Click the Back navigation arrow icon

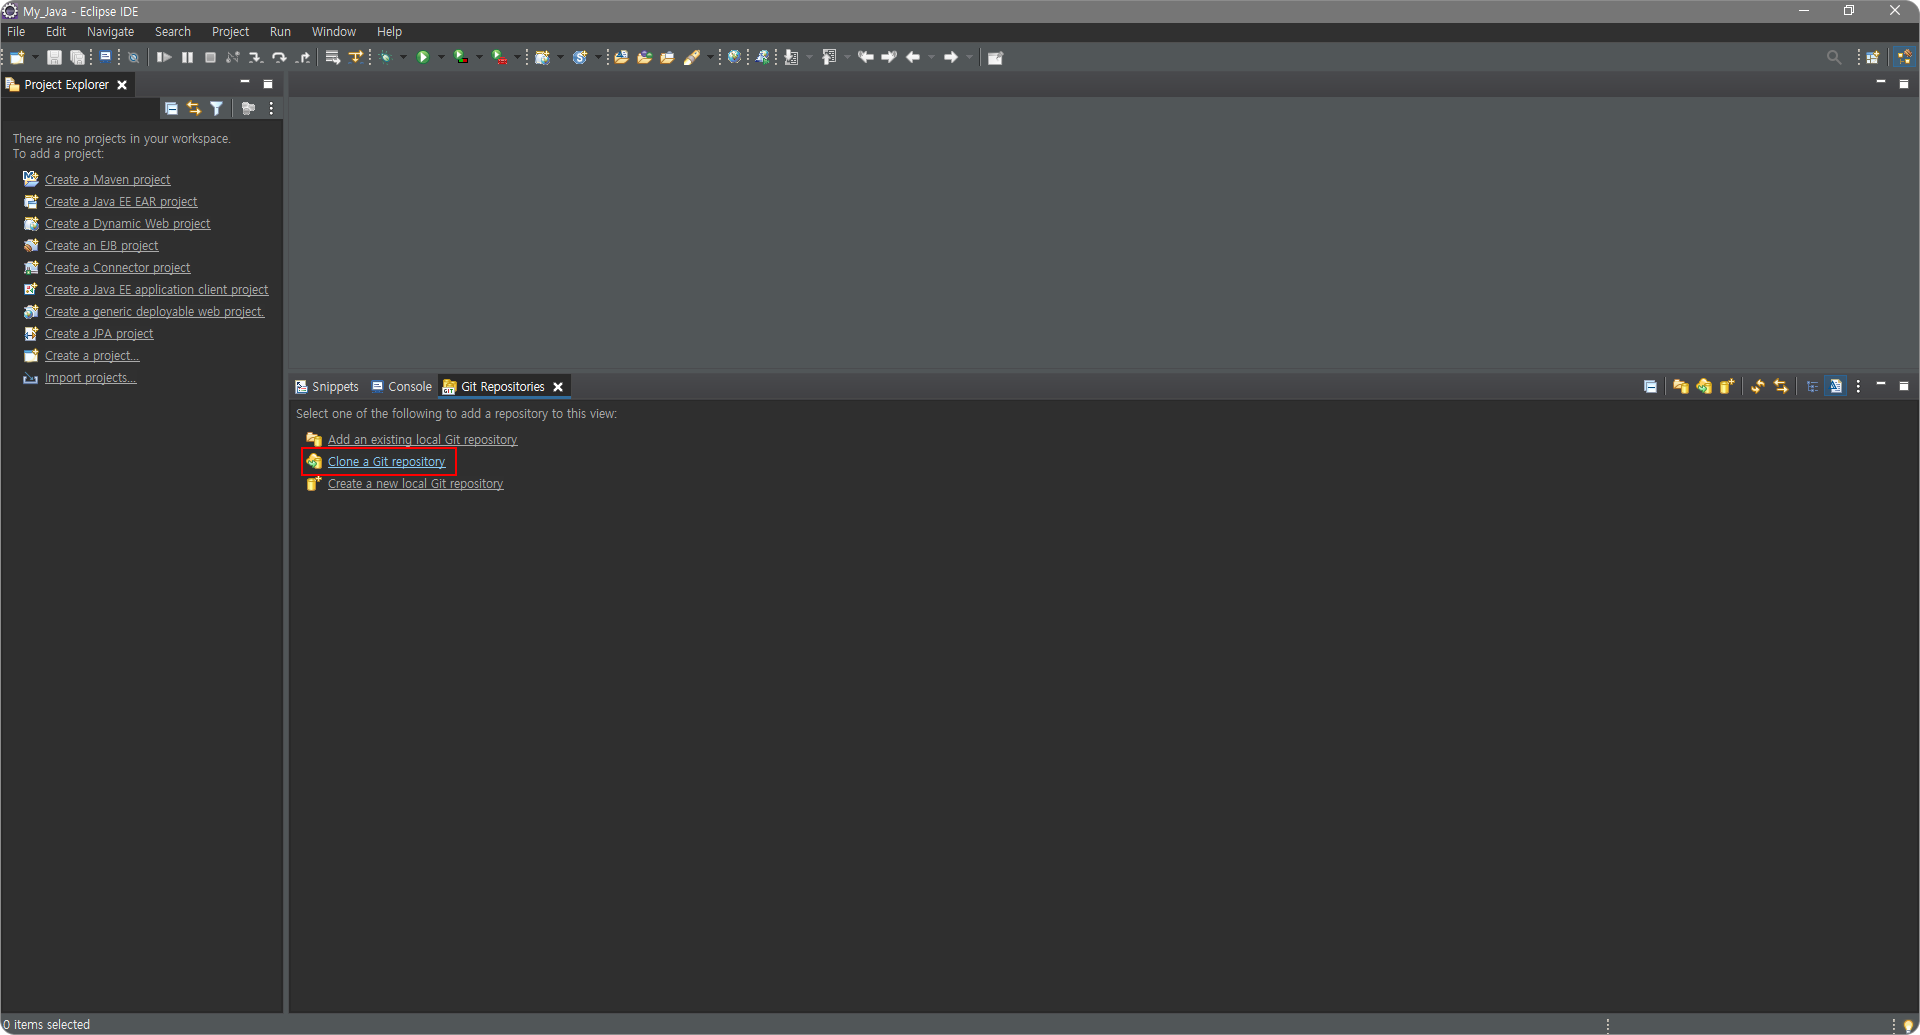click(x=913, y=57)
